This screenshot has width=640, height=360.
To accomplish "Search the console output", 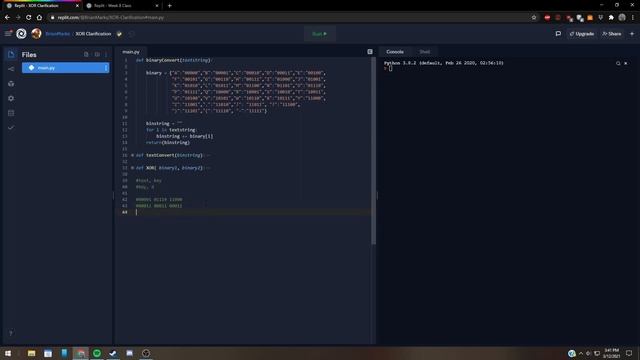I will [618, 63].
